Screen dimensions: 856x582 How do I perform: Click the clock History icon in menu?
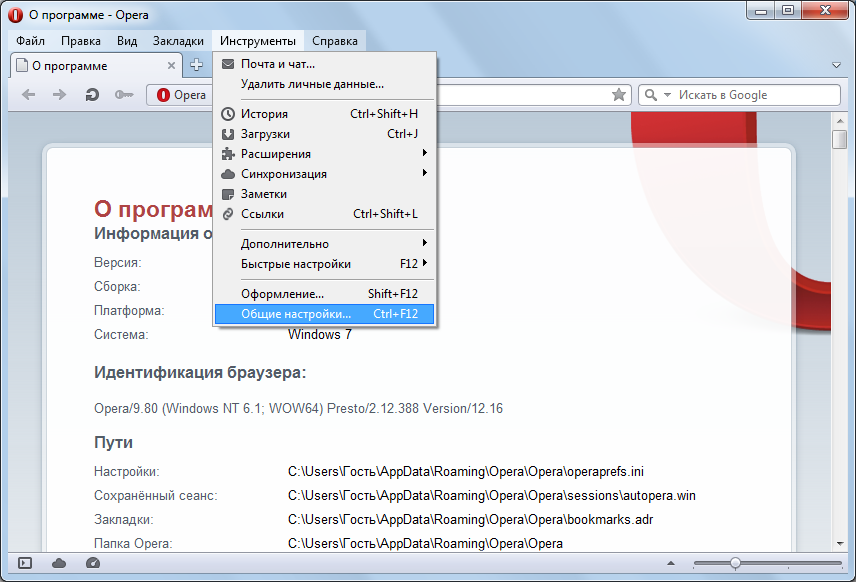(228, 114)
